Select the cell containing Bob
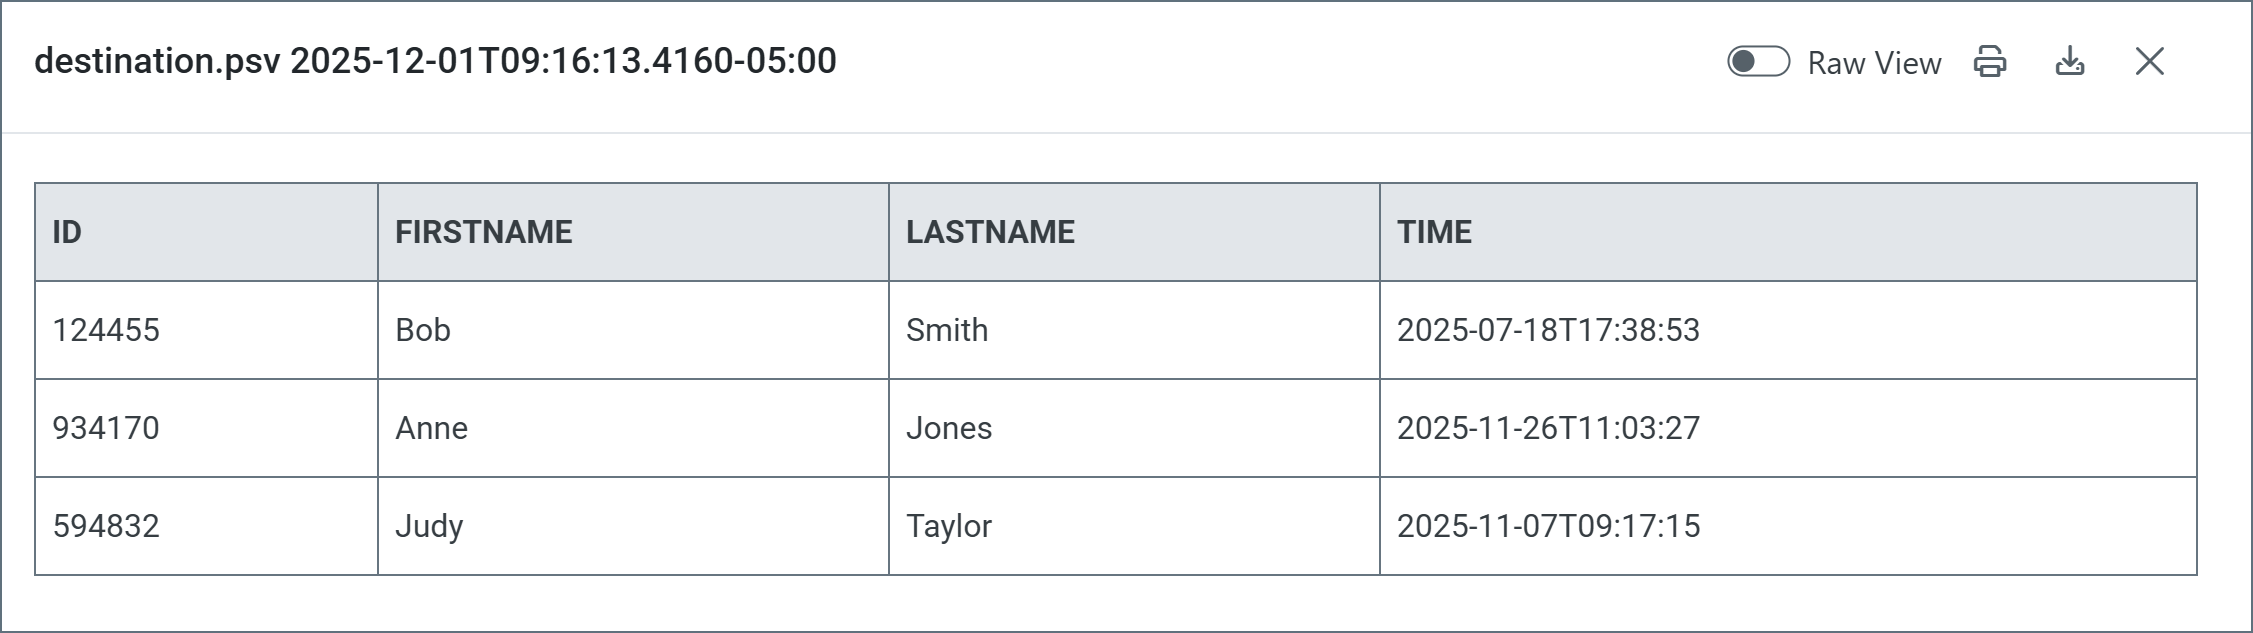Image resolution: width=2253 pixels, height=633 pixels. pyautogui.click(x=423, y=330)
